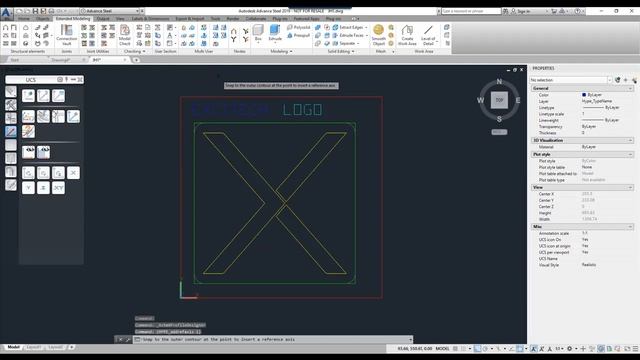This screenshot has width=640, height=360.
Task: Expand the Modeling panel dropdown
Action: click(x=281, y=51)
